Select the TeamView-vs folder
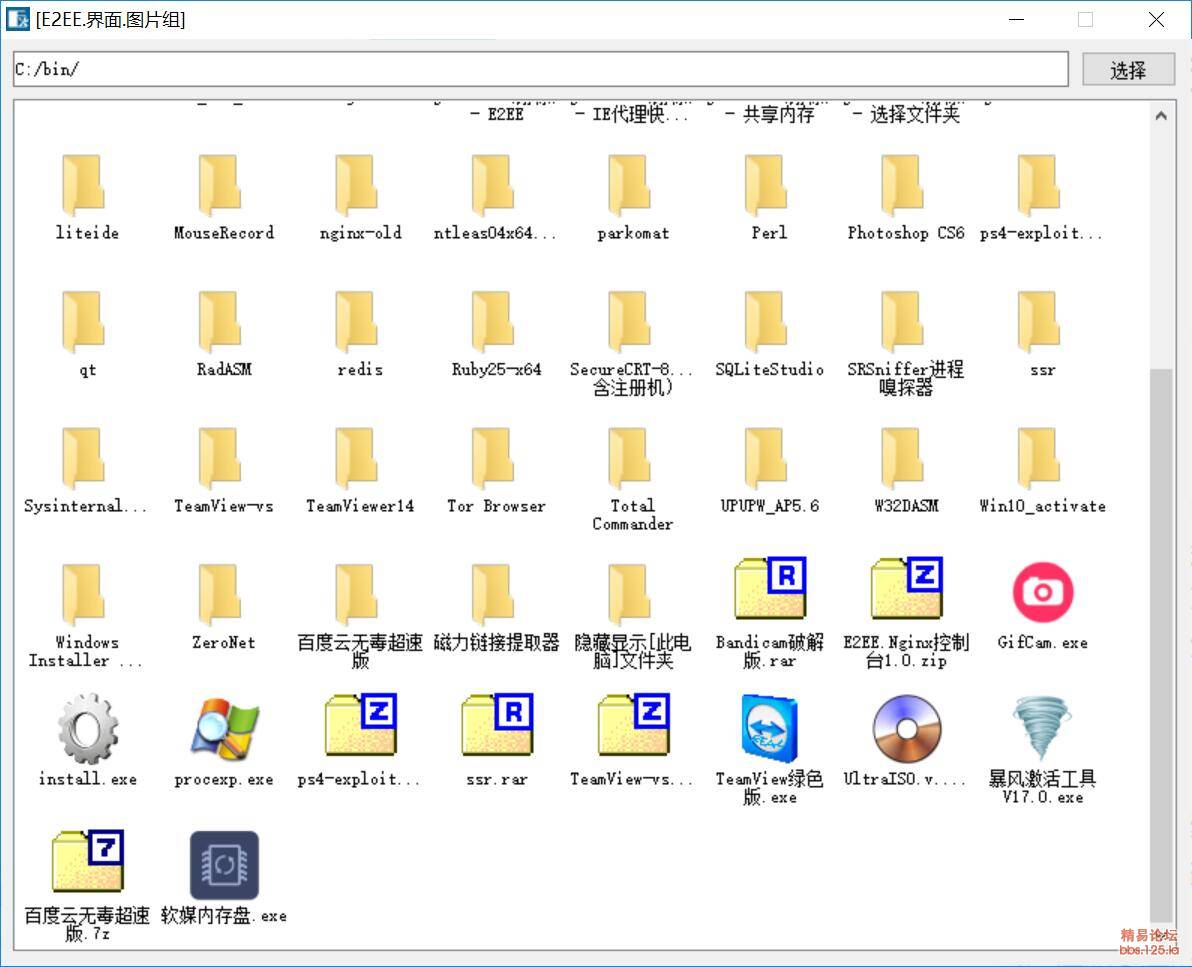This screenshot has height=967, width=1192. click(x=220, y=458)
